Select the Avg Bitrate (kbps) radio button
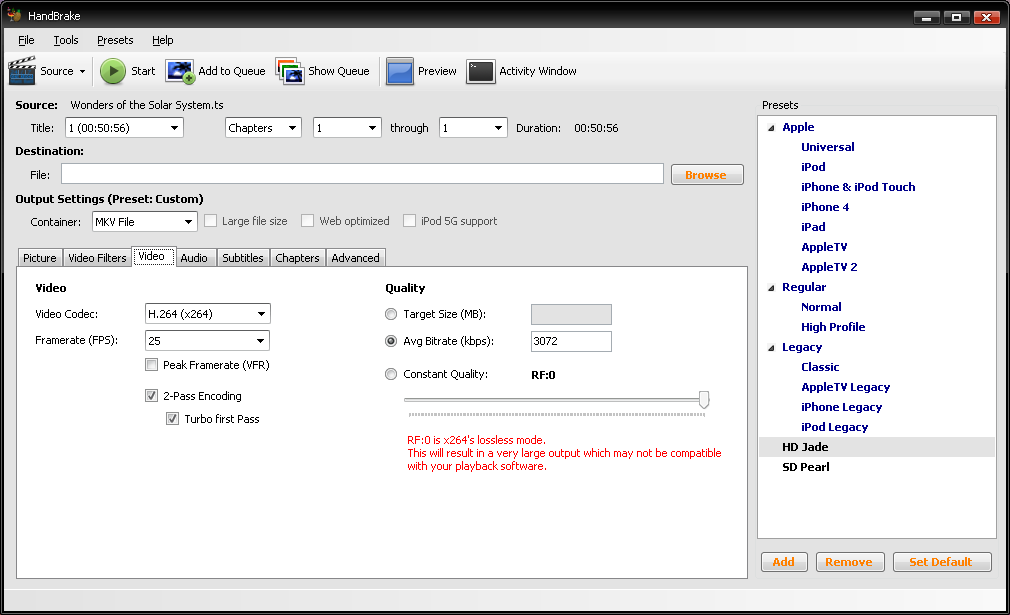The width and height of the screenshot is (1010, 615). click(391, 341)
